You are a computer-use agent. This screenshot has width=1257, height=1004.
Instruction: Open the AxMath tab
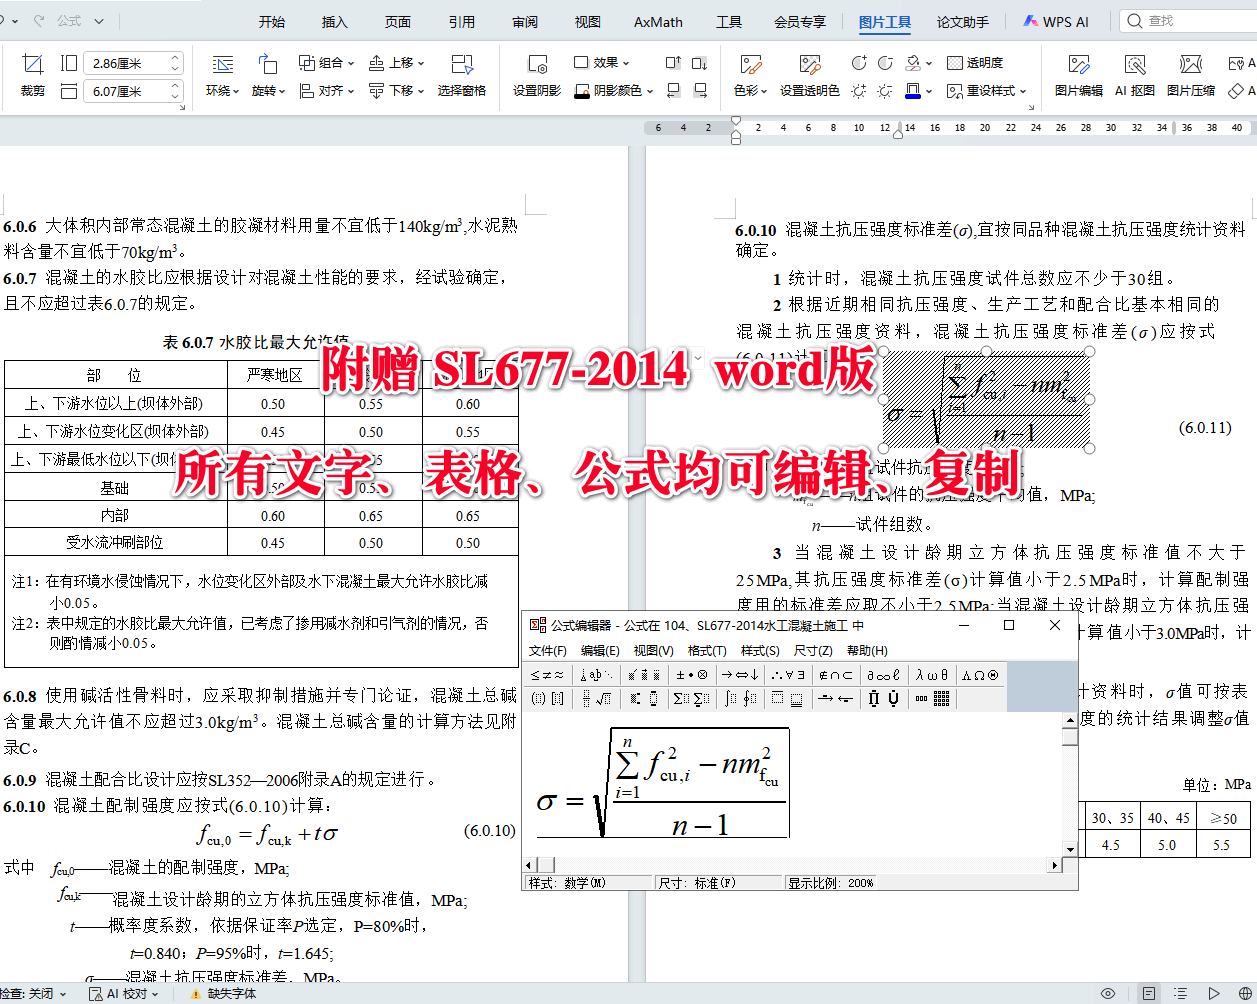(x=658, y=21)
